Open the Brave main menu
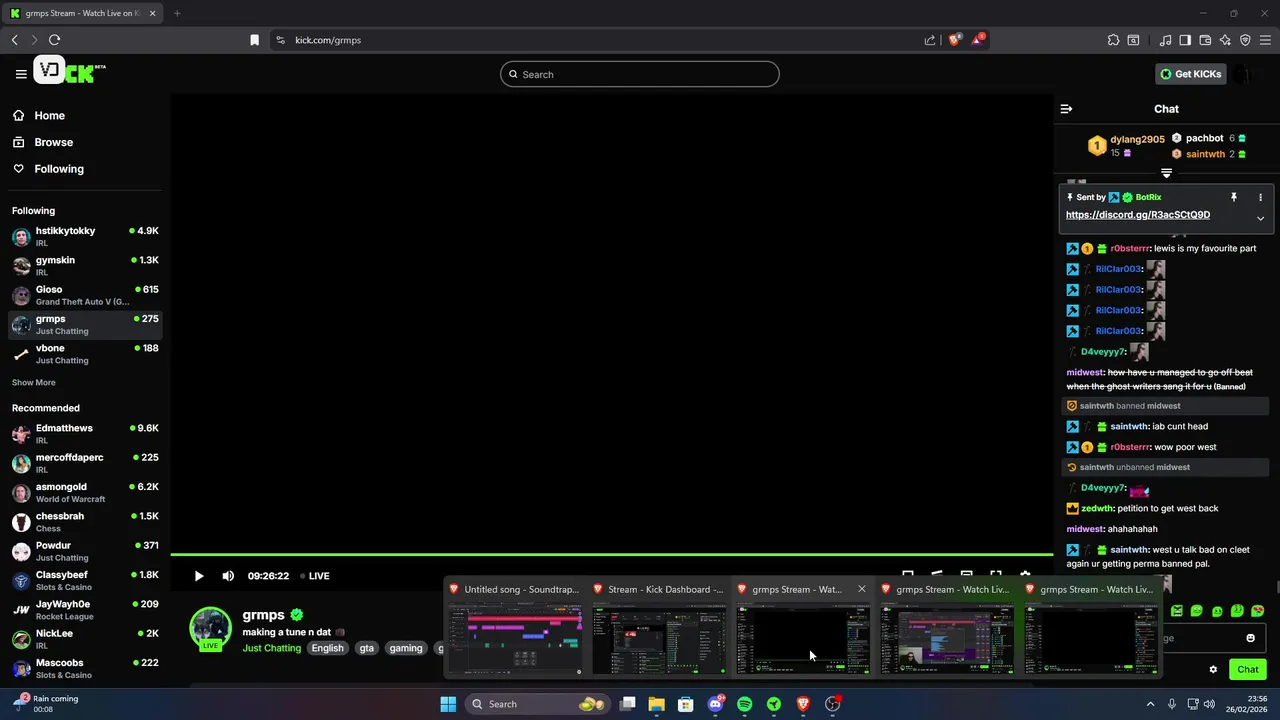 pyautogui.click(x=1266, y=40)
